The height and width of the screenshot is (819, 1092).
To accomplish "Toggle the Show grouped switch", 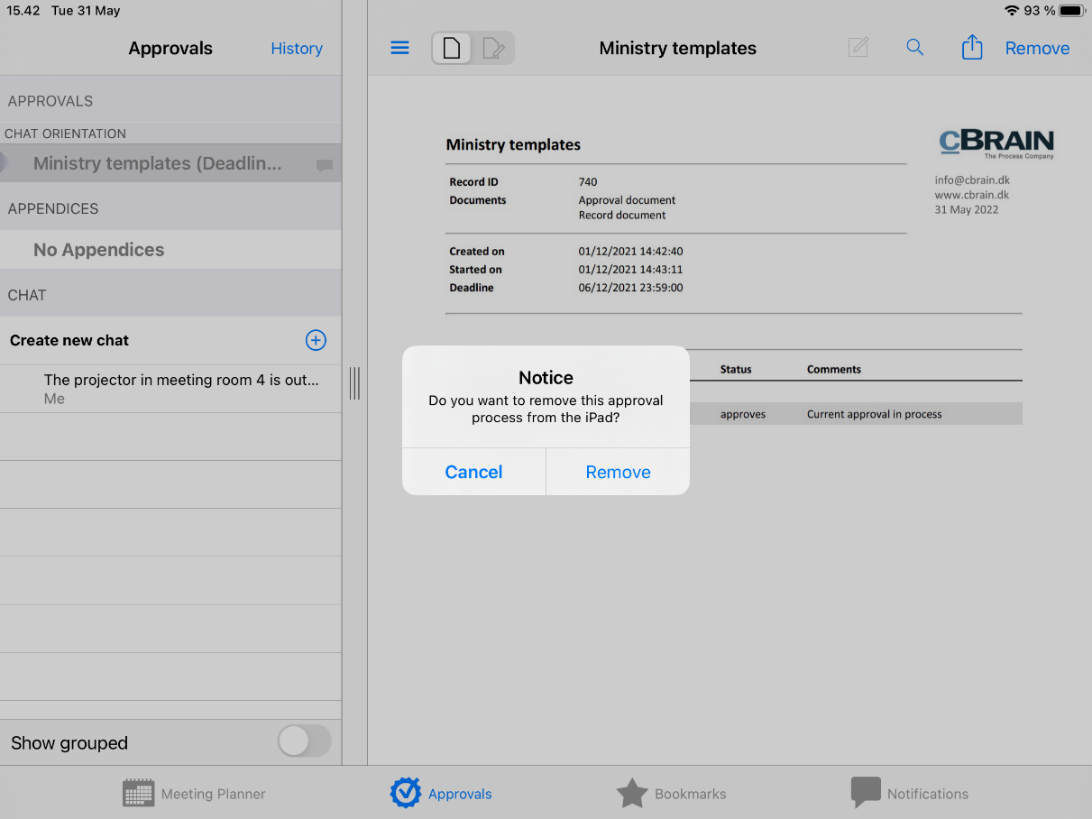I will (x=304, y=742).
